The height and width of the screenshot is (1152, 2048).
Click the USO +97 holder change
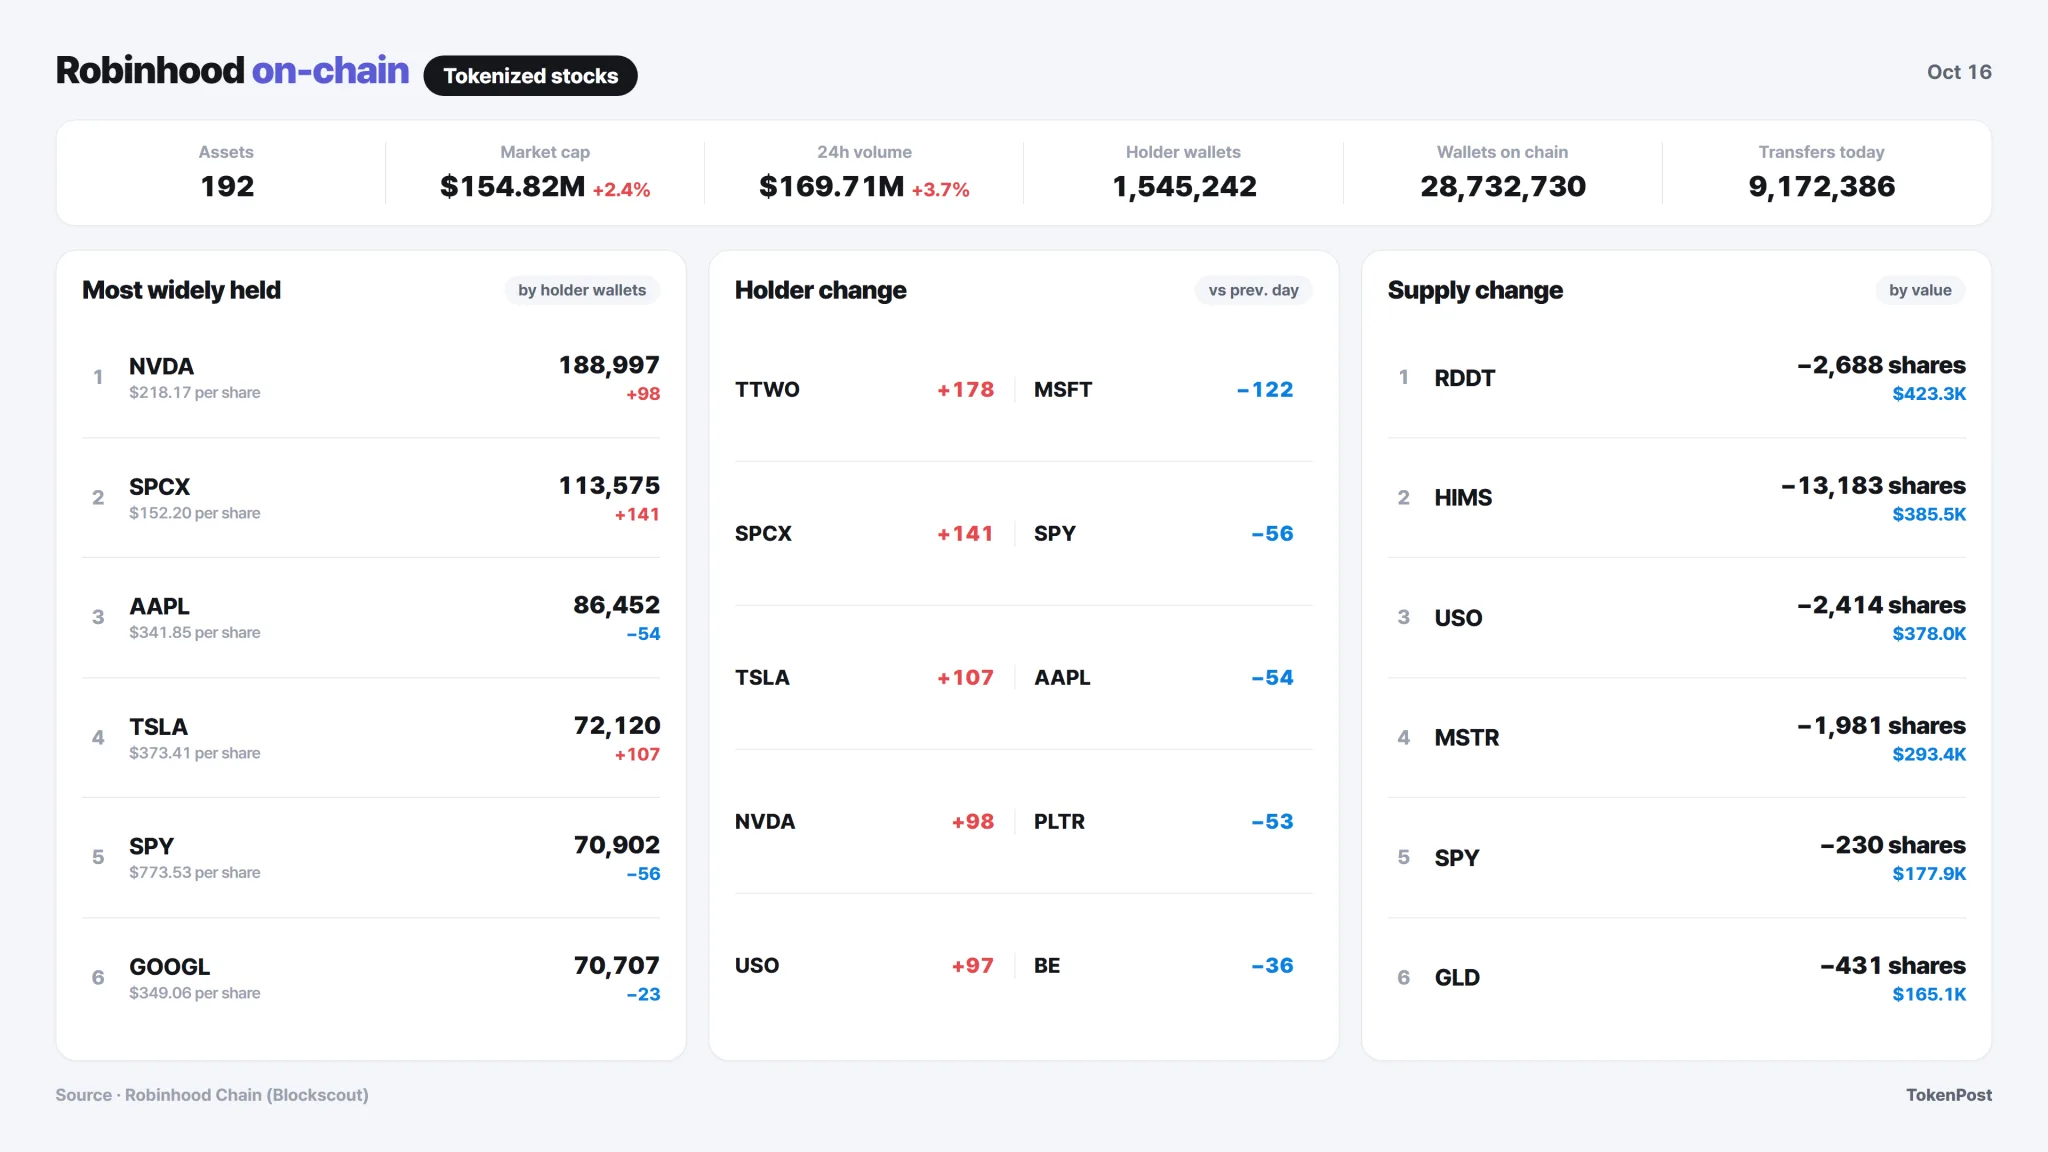point(972,965)
